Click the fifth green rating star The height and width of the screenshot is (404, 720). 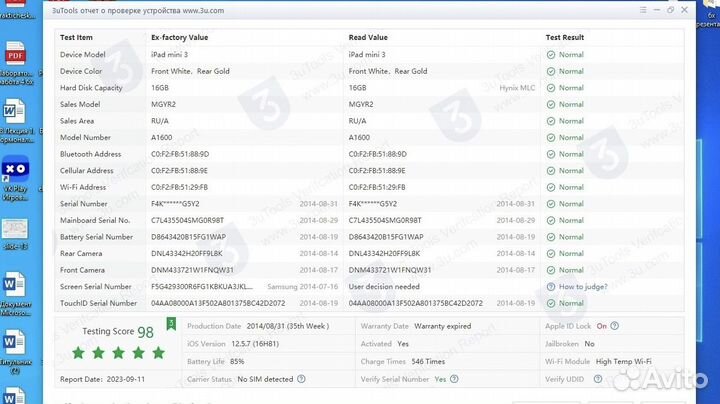(155, 352)
